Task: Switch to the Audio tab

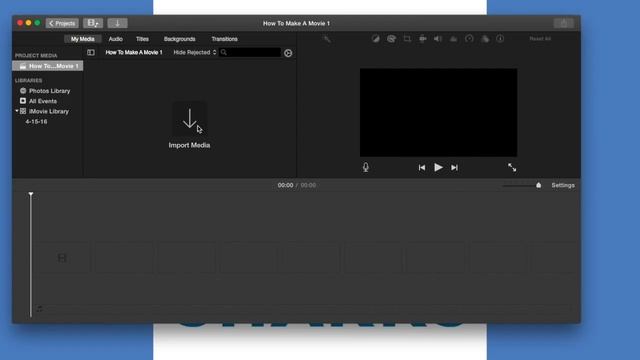Action: click(116, 39)
